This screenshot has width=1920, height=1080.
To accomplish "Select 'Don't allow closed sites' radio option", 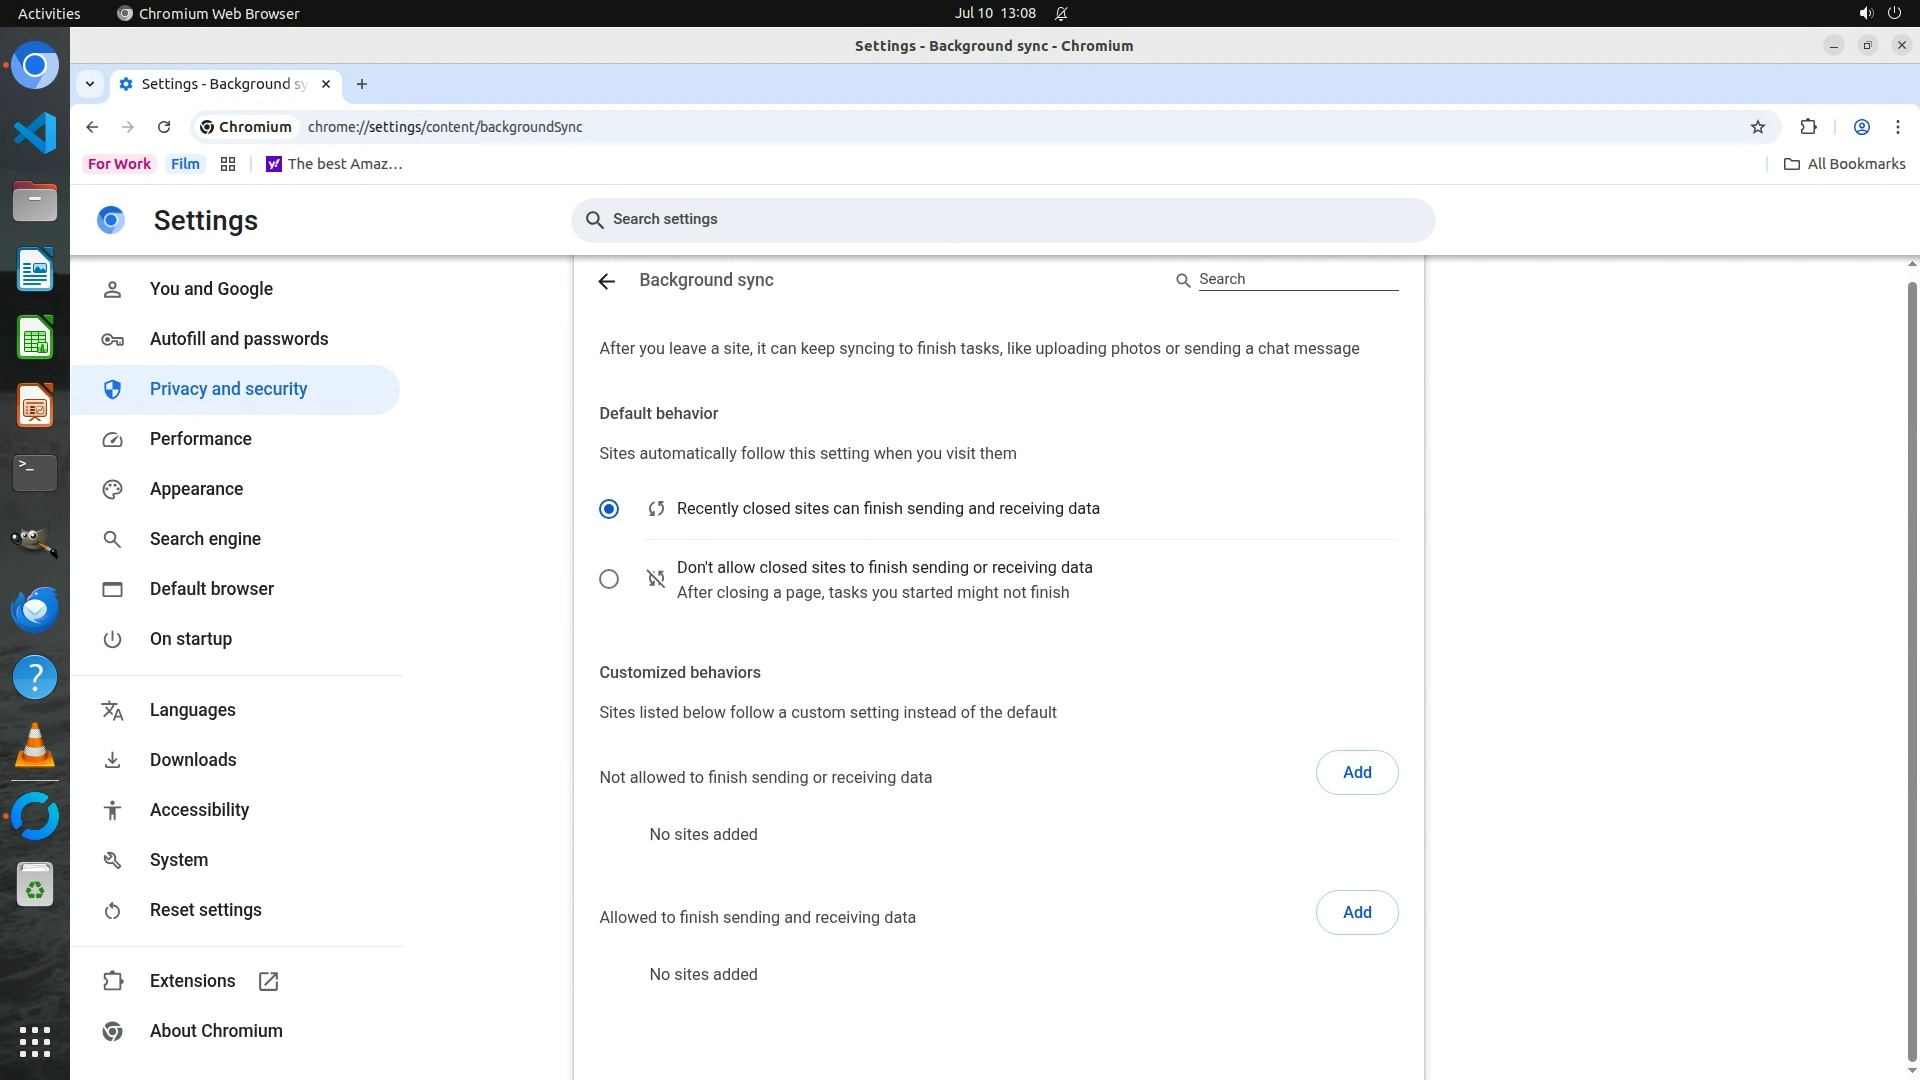I will pos(609,579).
